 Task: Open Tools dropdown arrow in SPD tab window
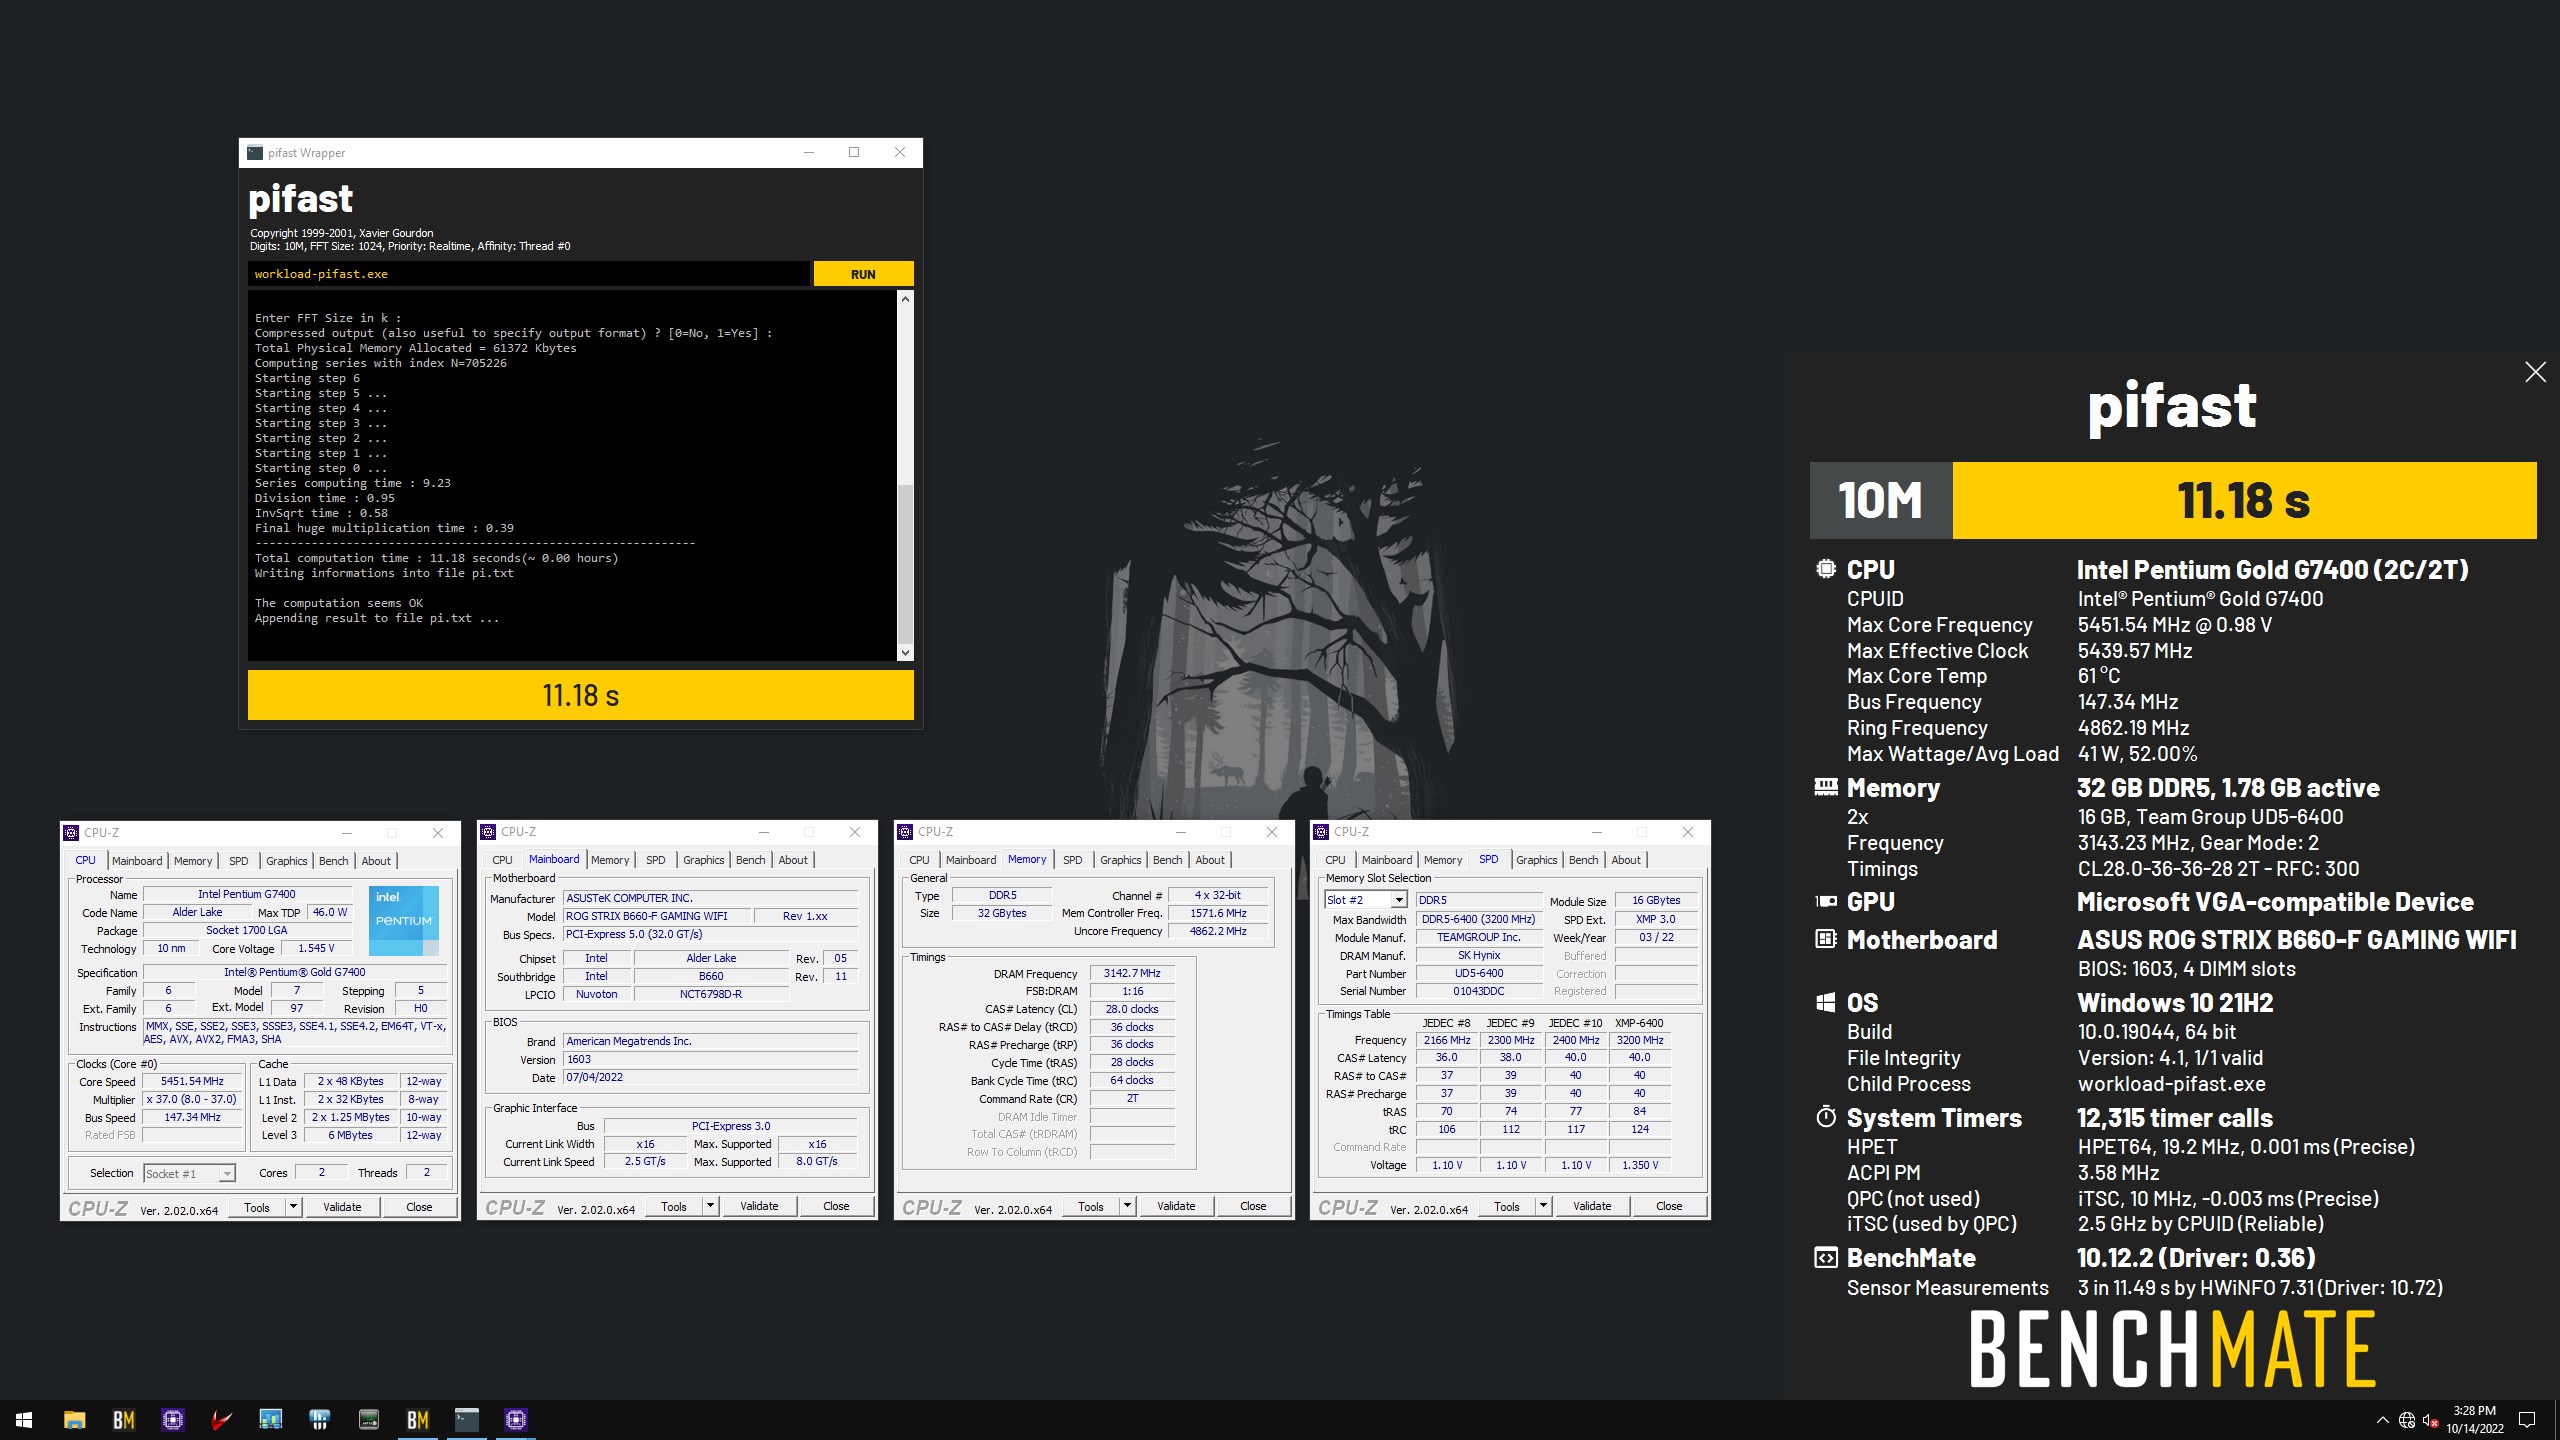pos(1543,1206)
